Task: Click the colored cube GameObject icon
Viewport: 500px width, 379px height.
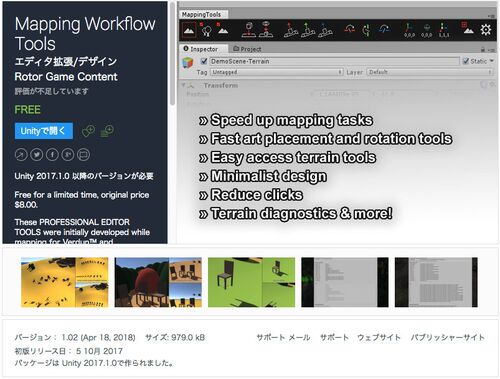Action: 188,63
